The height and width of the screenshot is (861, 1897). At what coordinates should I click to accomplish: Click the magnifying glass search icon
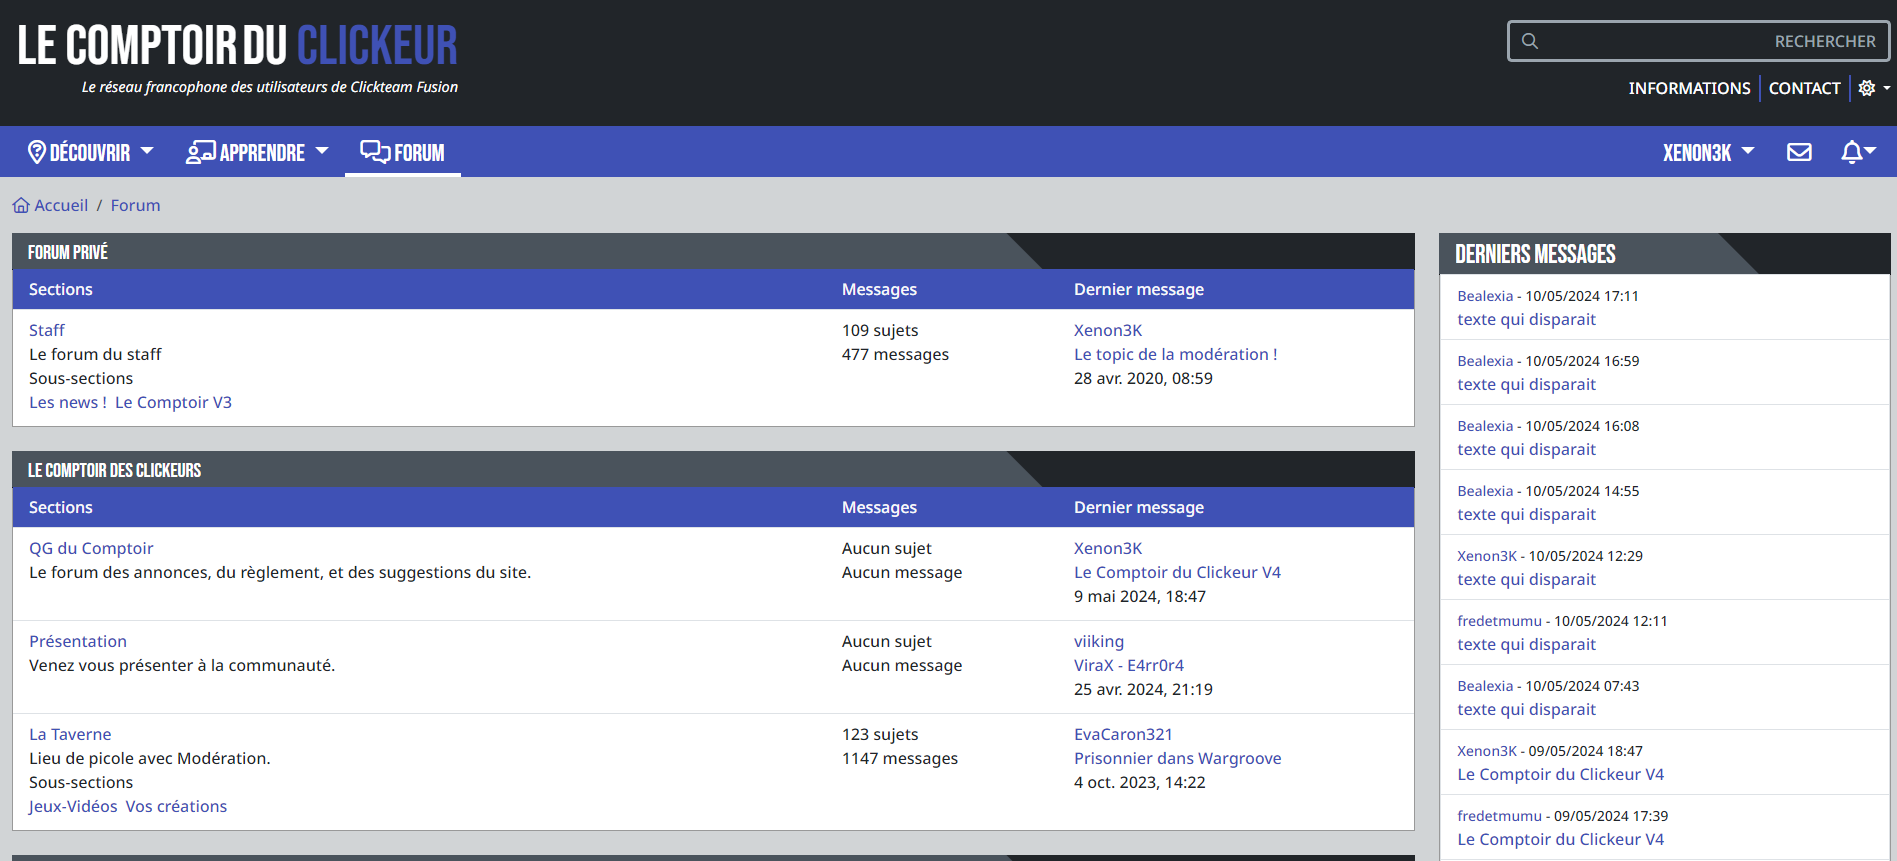(x=1530, y=41)
